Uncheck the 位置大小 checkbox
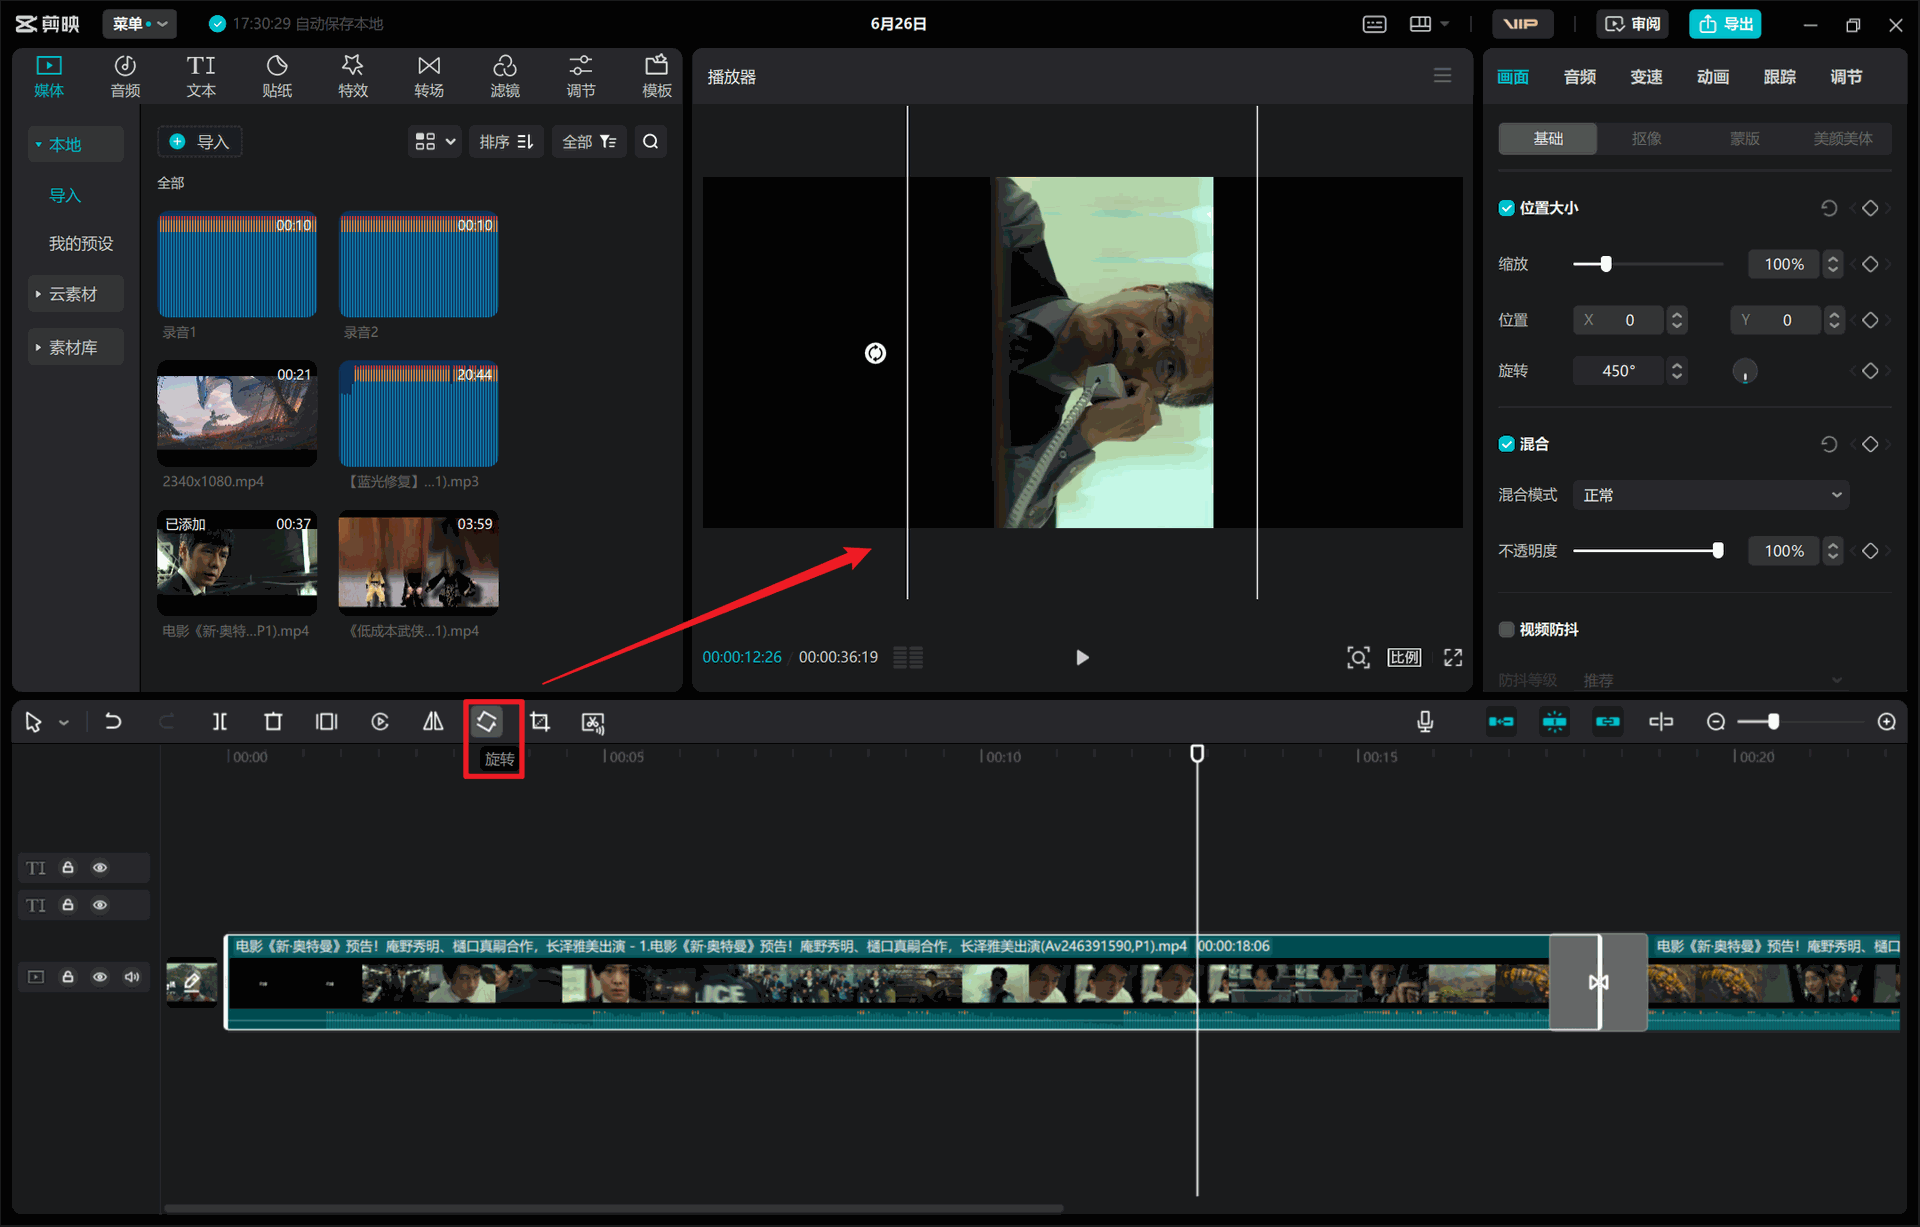 coord(1506,208)
